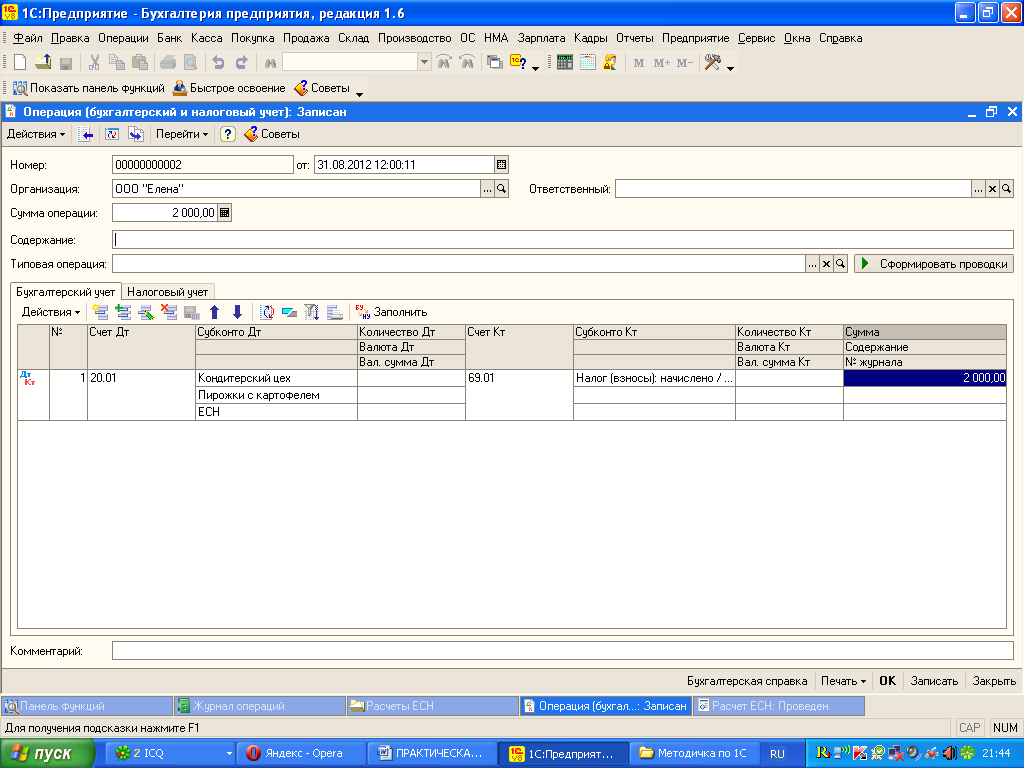Clear the Типовая операция field with X
The image size is (1024, 768).
(x=826, y=264)
